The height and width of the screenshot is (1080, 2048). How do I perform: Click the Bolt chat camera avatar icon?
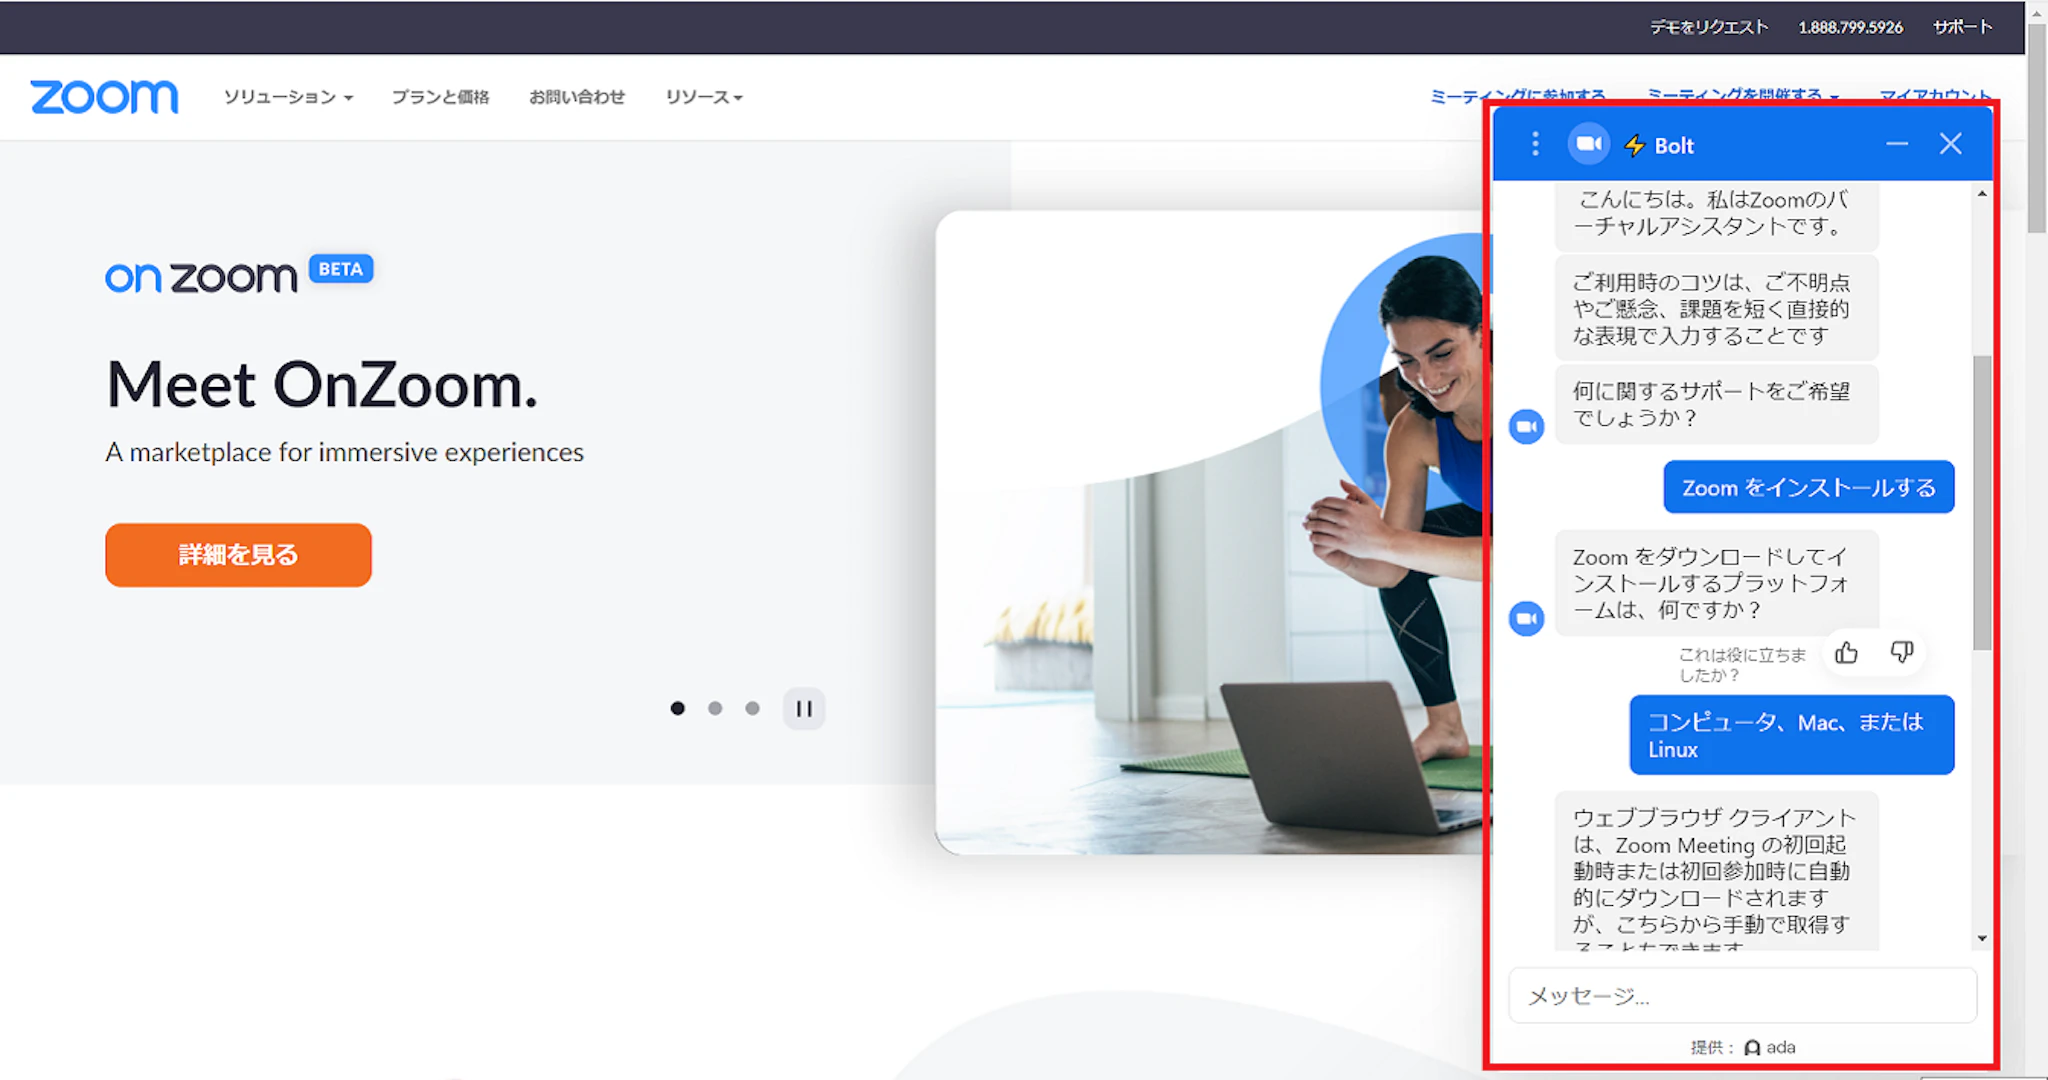click(1588, 144)
